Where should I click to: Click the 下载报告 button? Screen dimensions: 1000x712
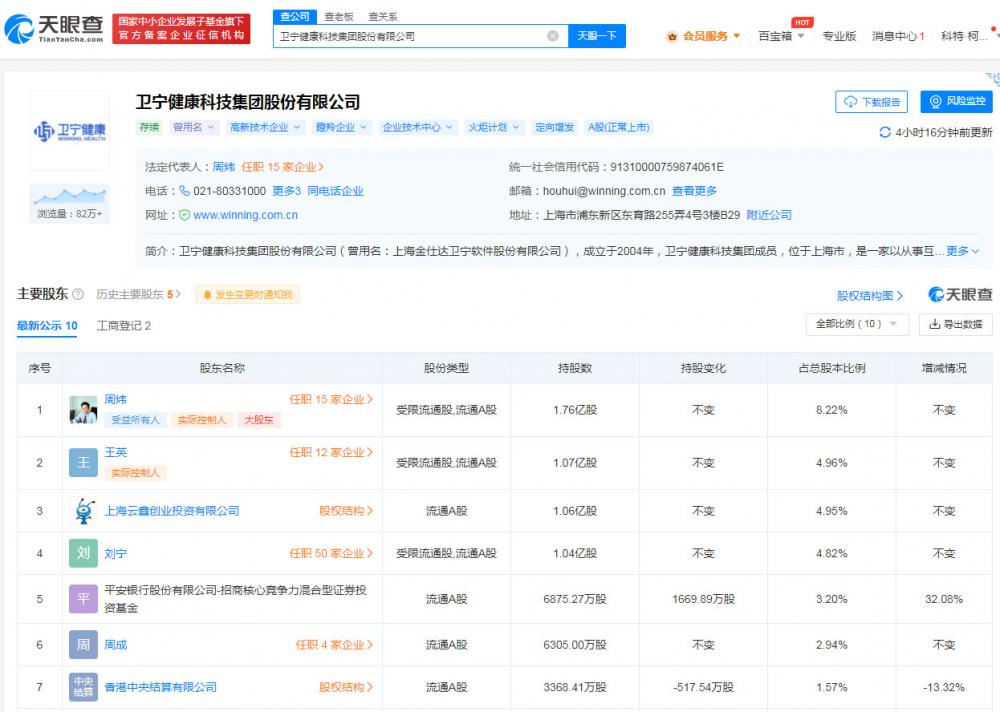coord(872,102)
